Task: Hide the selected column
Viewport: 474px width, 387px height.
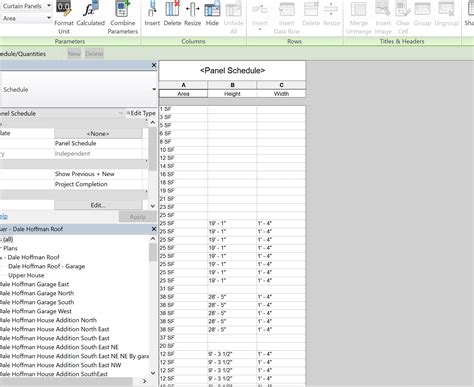Action: tap(212, 14)
